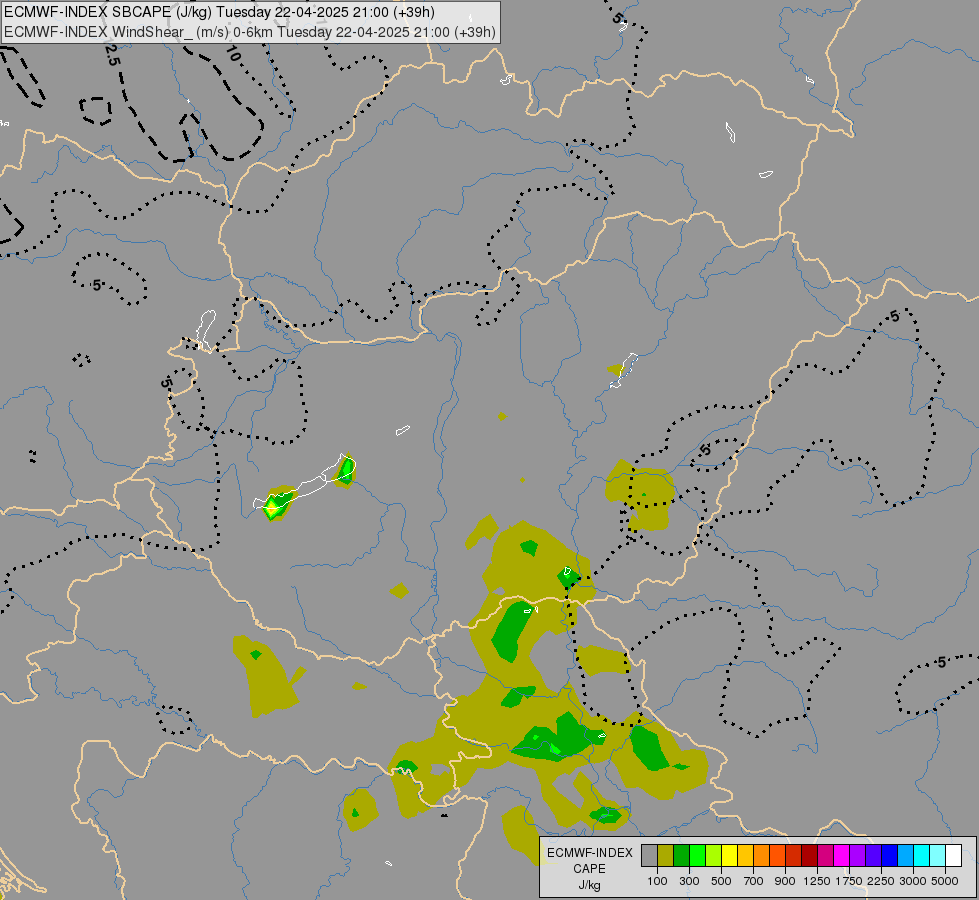
Task: Click the magenta swatch left of 1750
Action: [x=841, y=856]
